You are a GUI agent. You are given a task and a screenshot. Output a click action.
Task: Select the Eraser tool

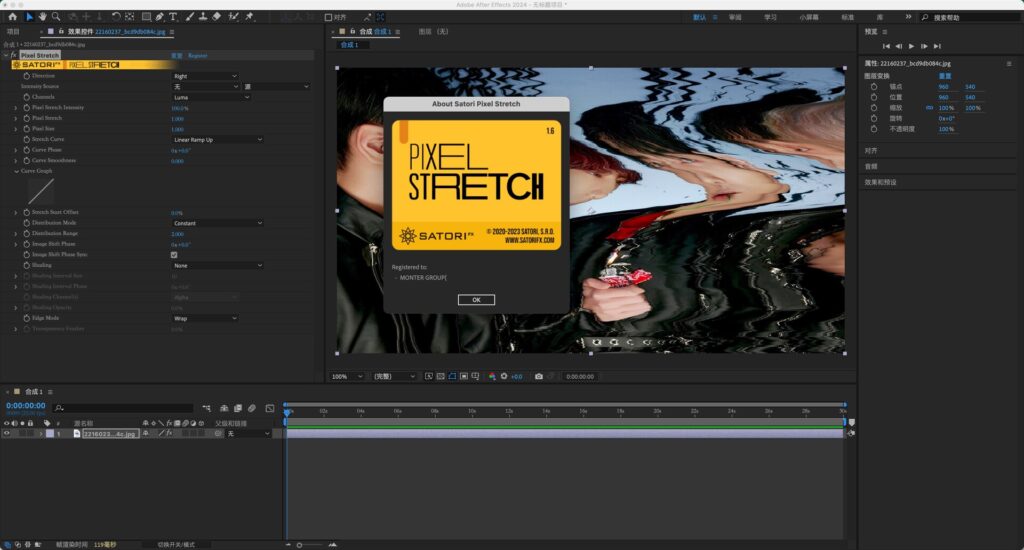[x=217, y=17]
